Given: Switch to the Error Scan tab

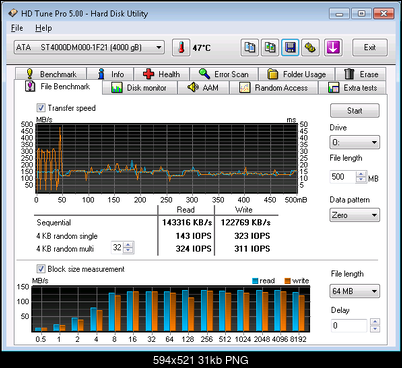Looking at the screenshot, I should click(224, 74).
